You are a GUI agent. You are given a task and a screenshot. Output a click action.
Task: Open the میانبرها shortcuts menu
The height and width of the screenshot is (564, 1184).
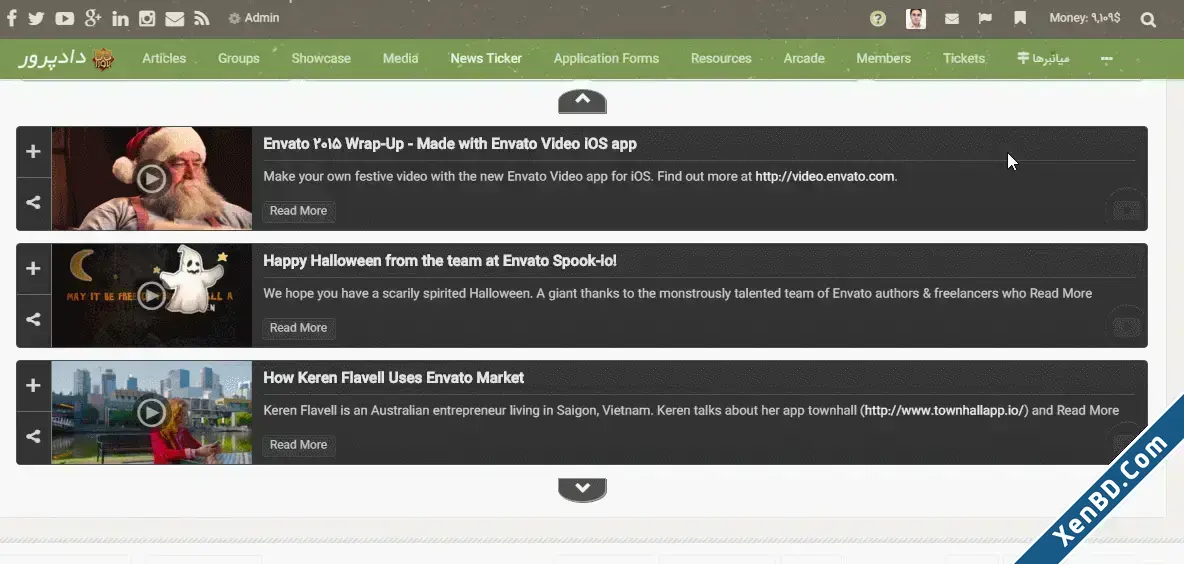1043,58
